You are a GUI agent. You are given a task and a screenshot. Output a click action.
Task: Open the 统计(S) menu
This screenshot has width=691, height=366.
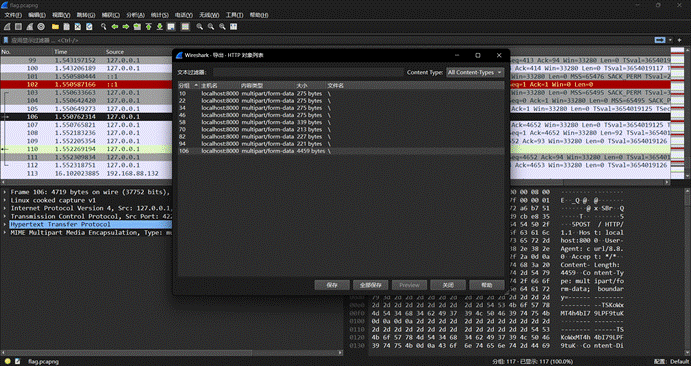pos(160,15)
